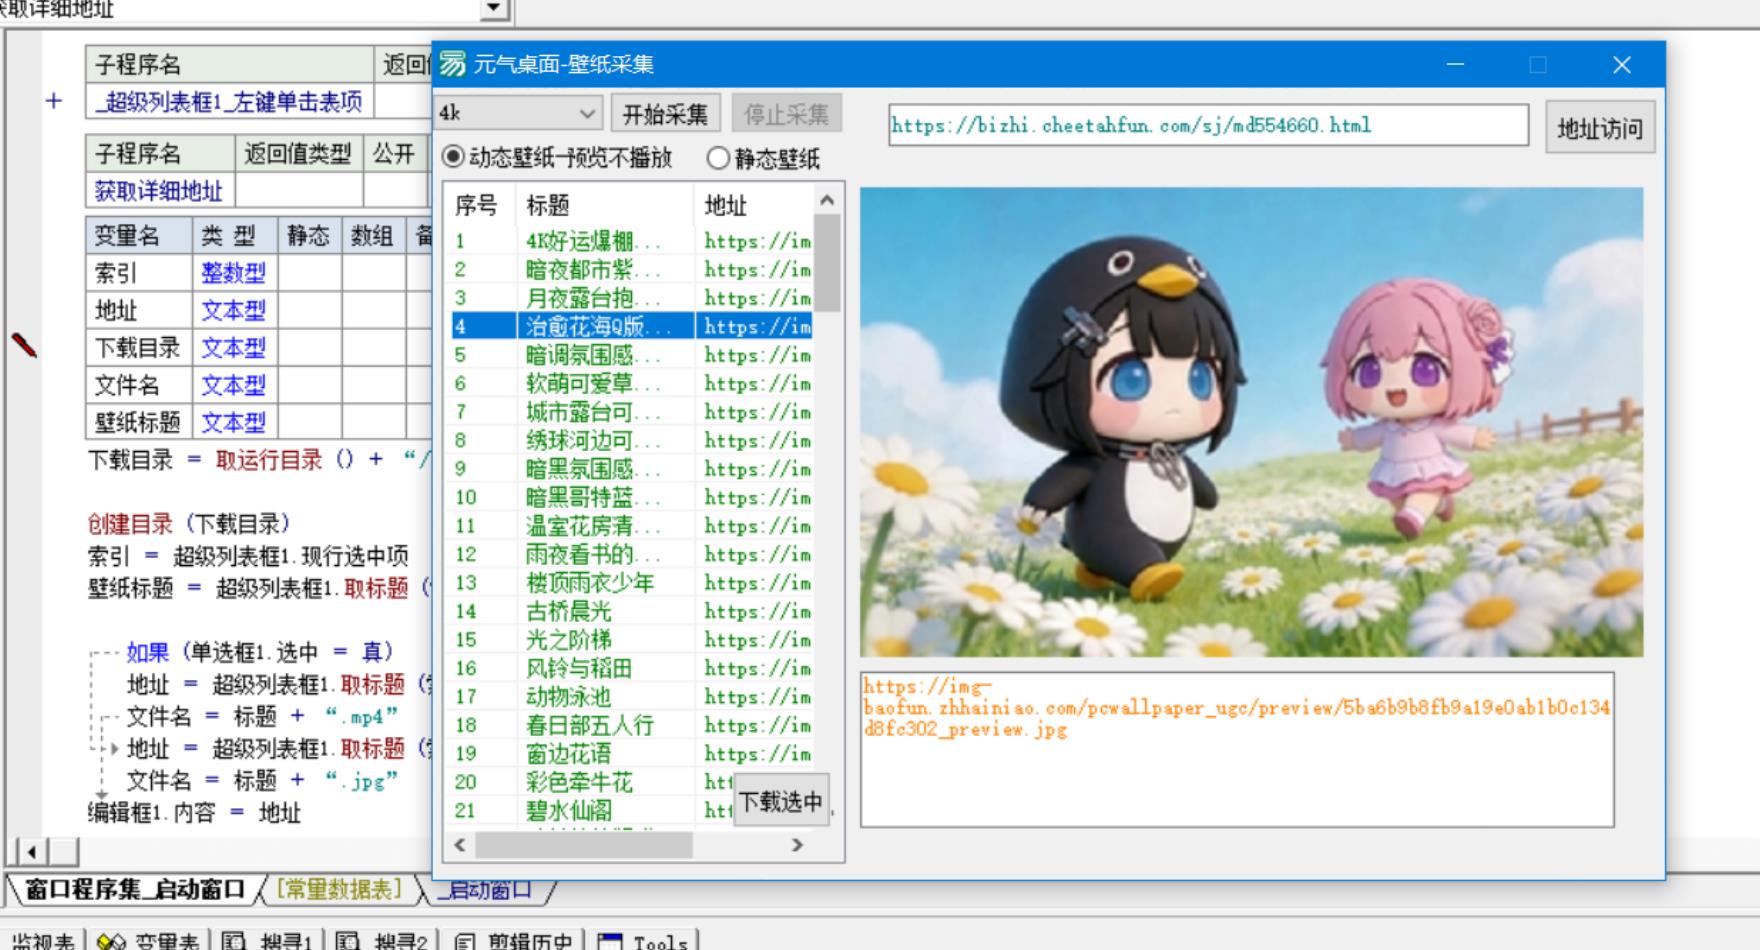Click the list's horizontal scroll left arrow
Viewport: 1760px width, 950px height.
tap(460, 845)
